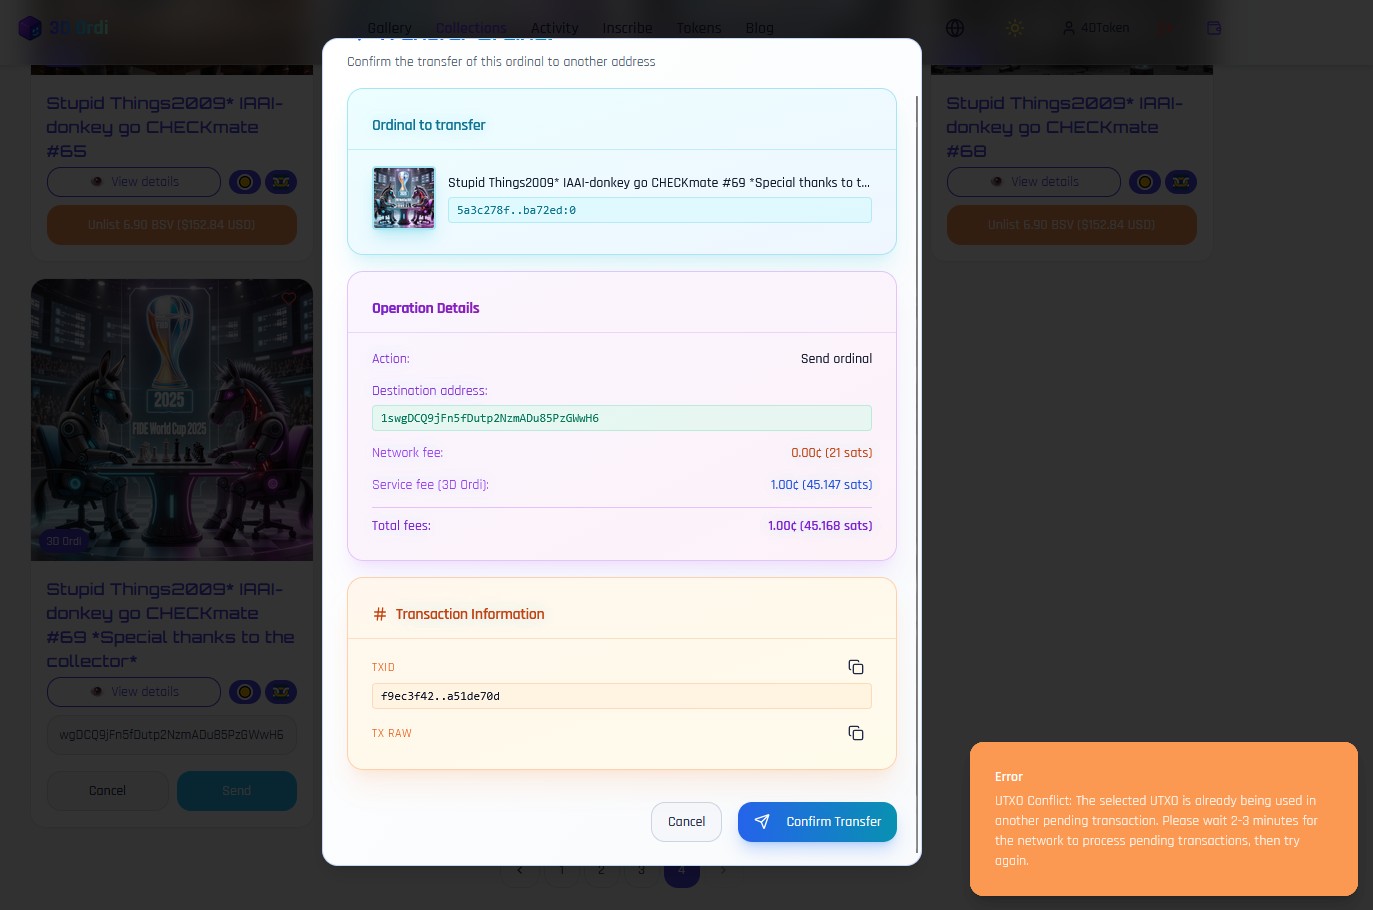Screen dimensions: 1373x910
Task: Click the ordinal thumbnail in the dialog
Action: click(x=404, y=198)
